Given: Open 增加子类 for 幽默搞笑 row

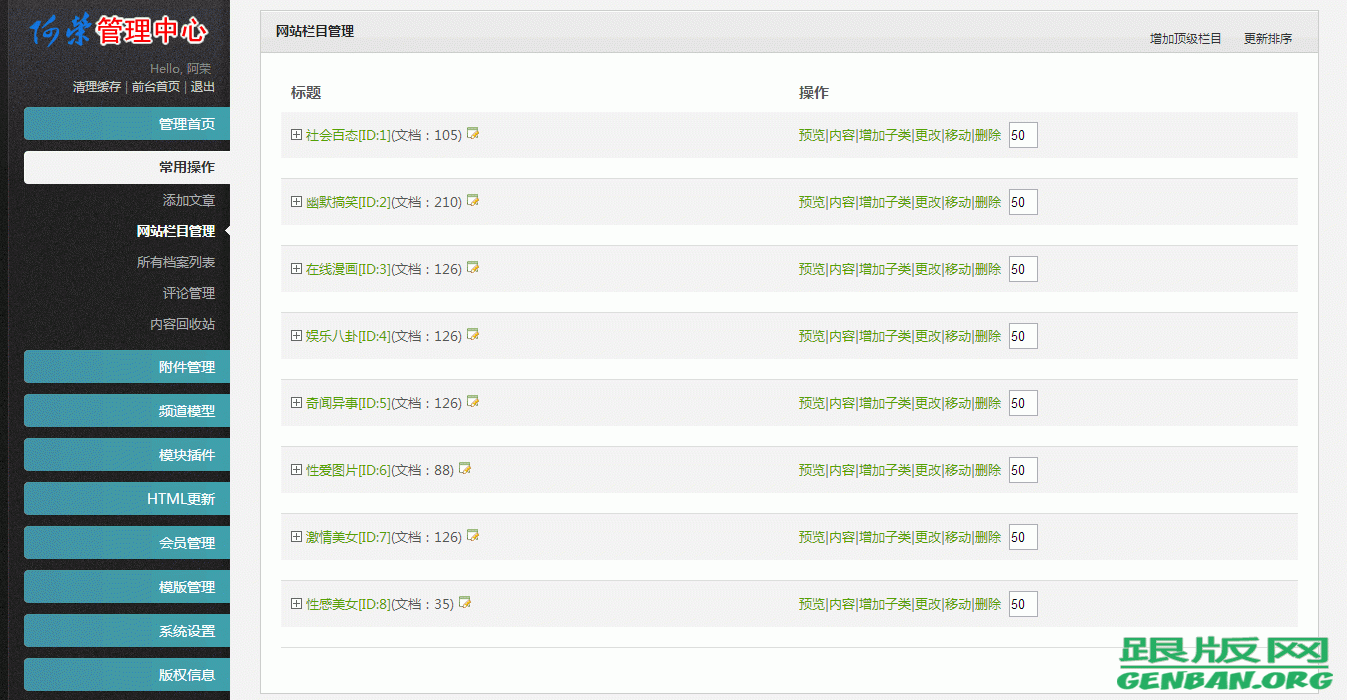Looking at the screenshot, I should point(885,202).
